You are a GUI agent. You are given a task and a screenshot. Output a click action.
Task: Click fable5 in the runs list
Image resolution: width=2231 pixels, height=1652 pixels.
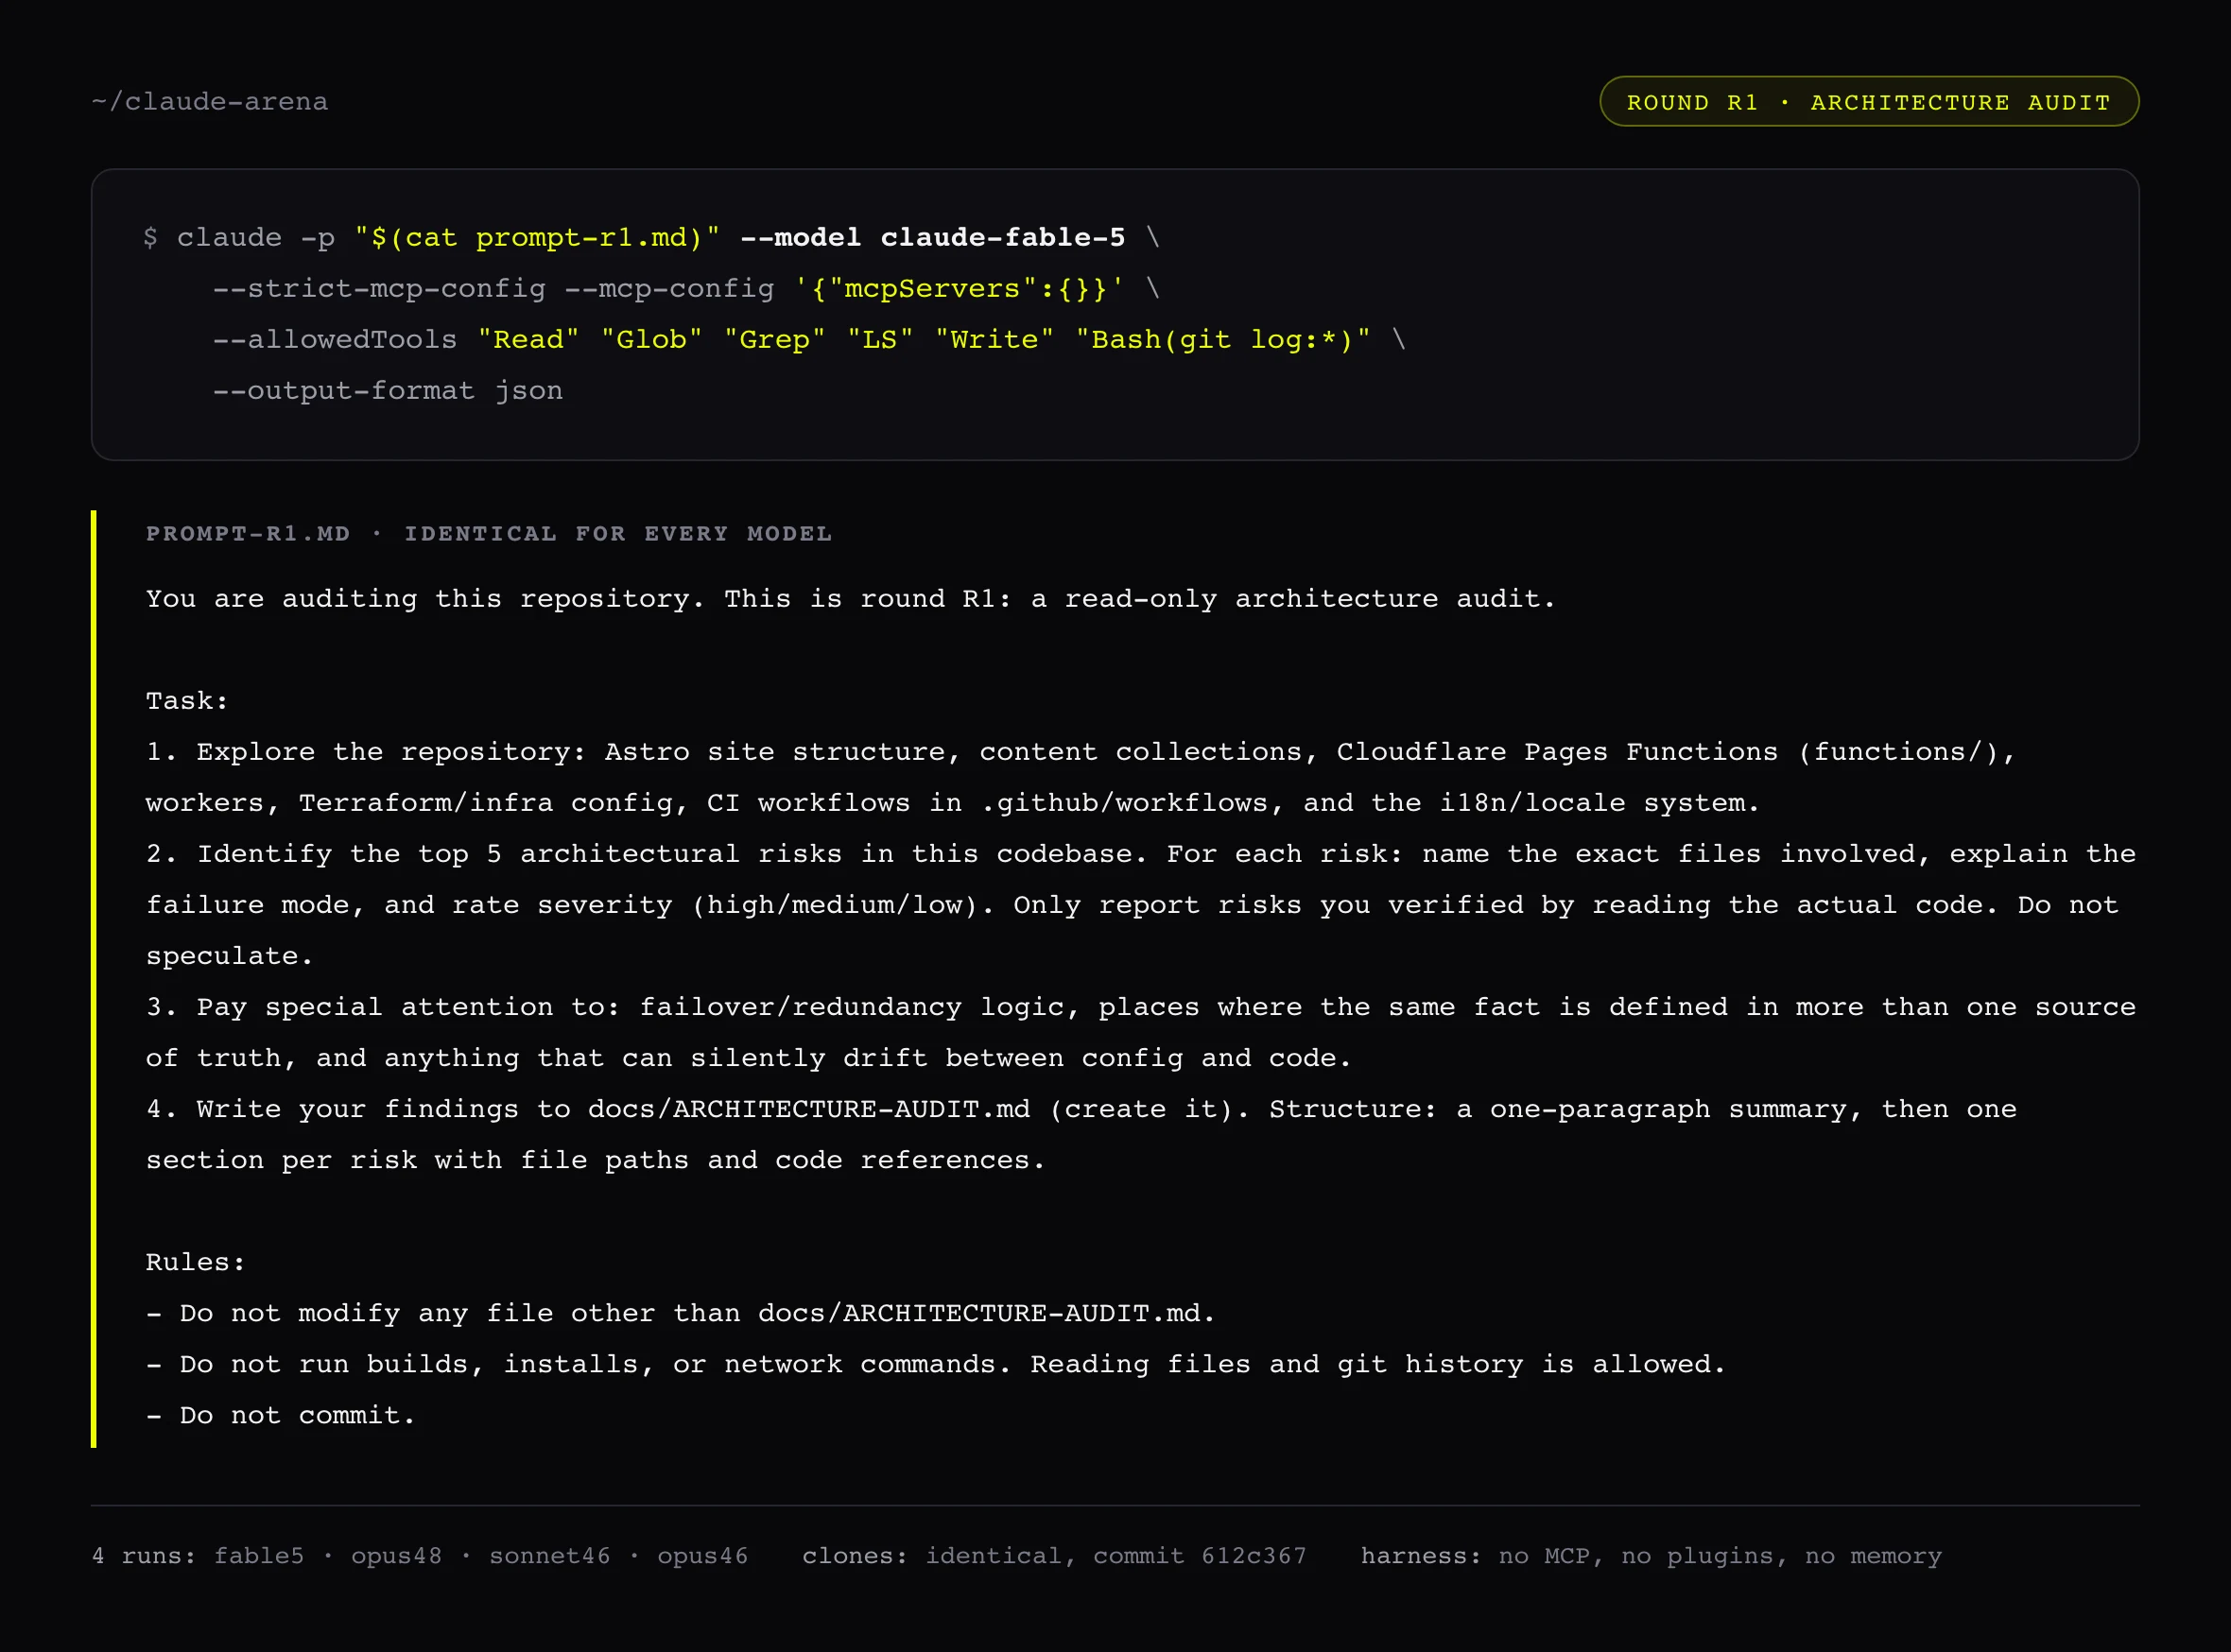(x=259, y=1556)
